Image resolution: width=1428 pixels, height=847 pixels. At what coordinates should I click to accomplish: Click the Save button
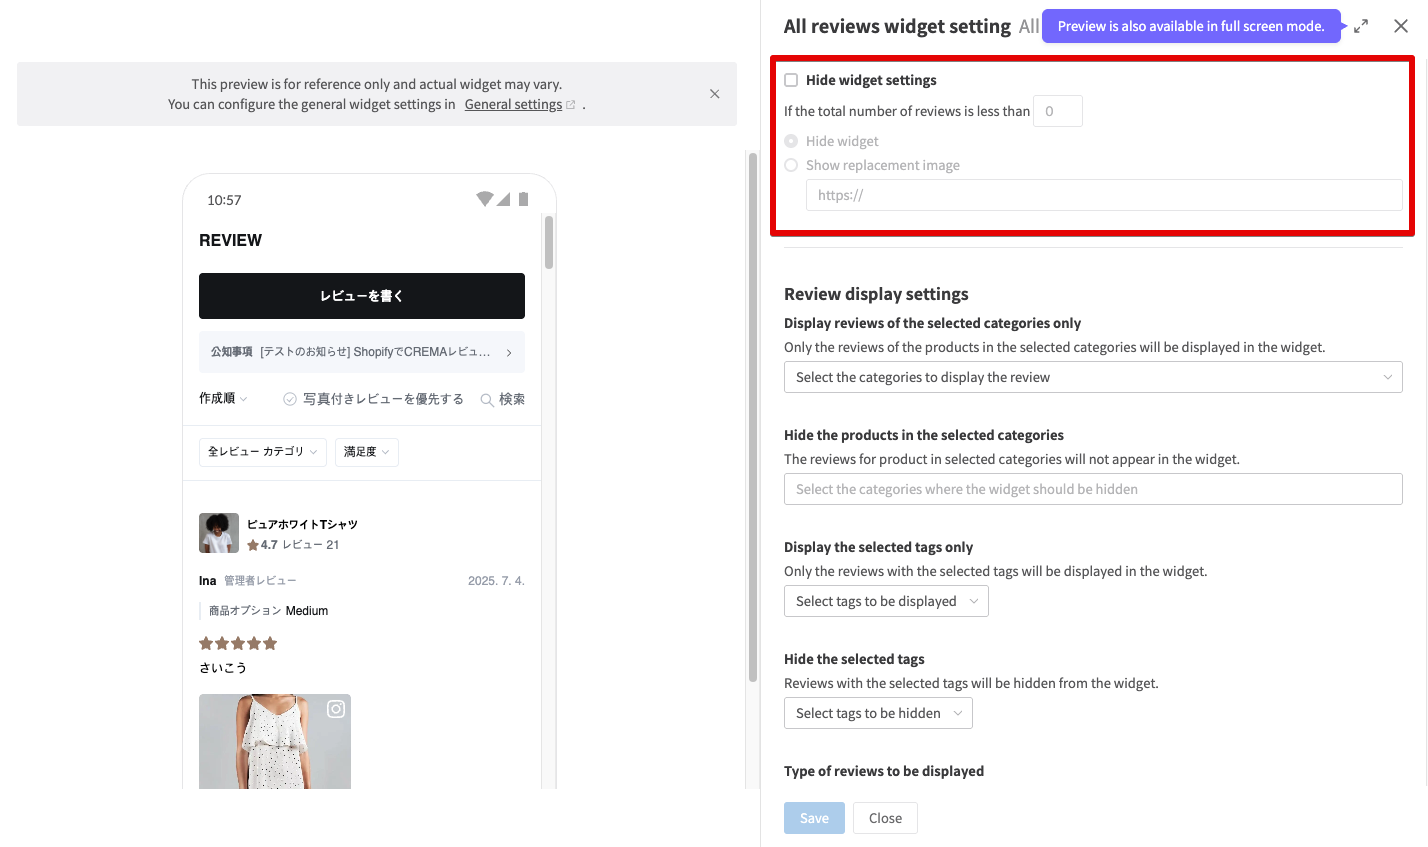click(x=814, y=818)
